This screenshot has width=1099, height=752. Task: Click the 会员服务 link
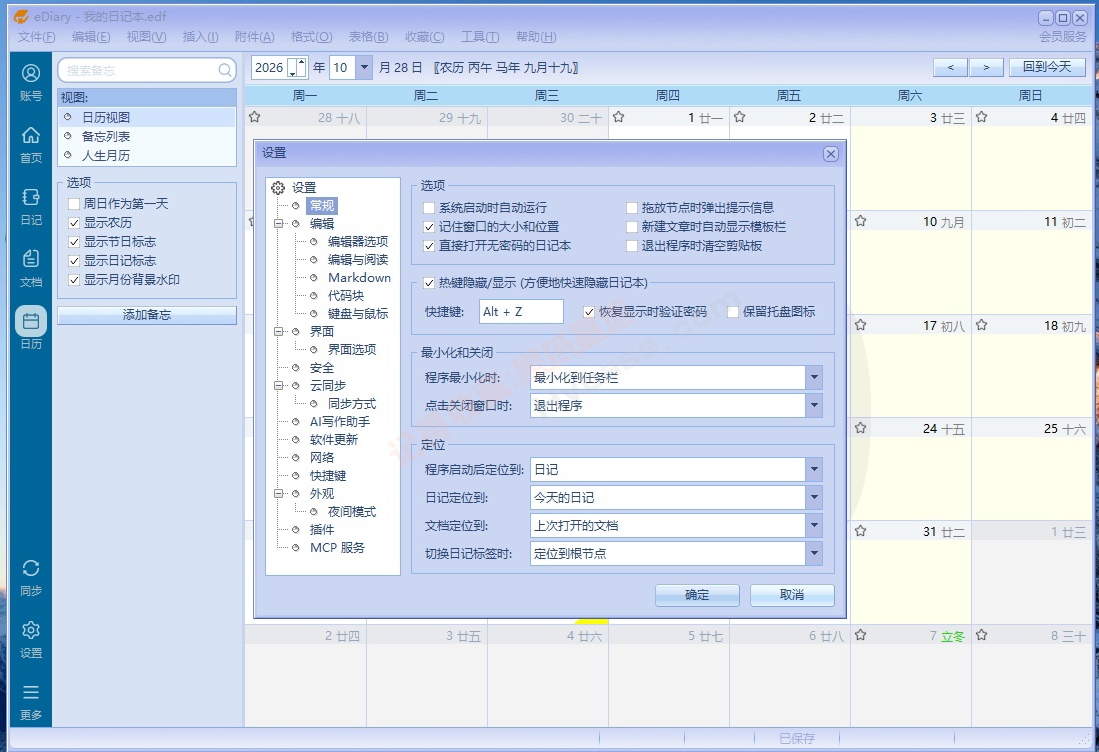click(x=1063, y=36)
